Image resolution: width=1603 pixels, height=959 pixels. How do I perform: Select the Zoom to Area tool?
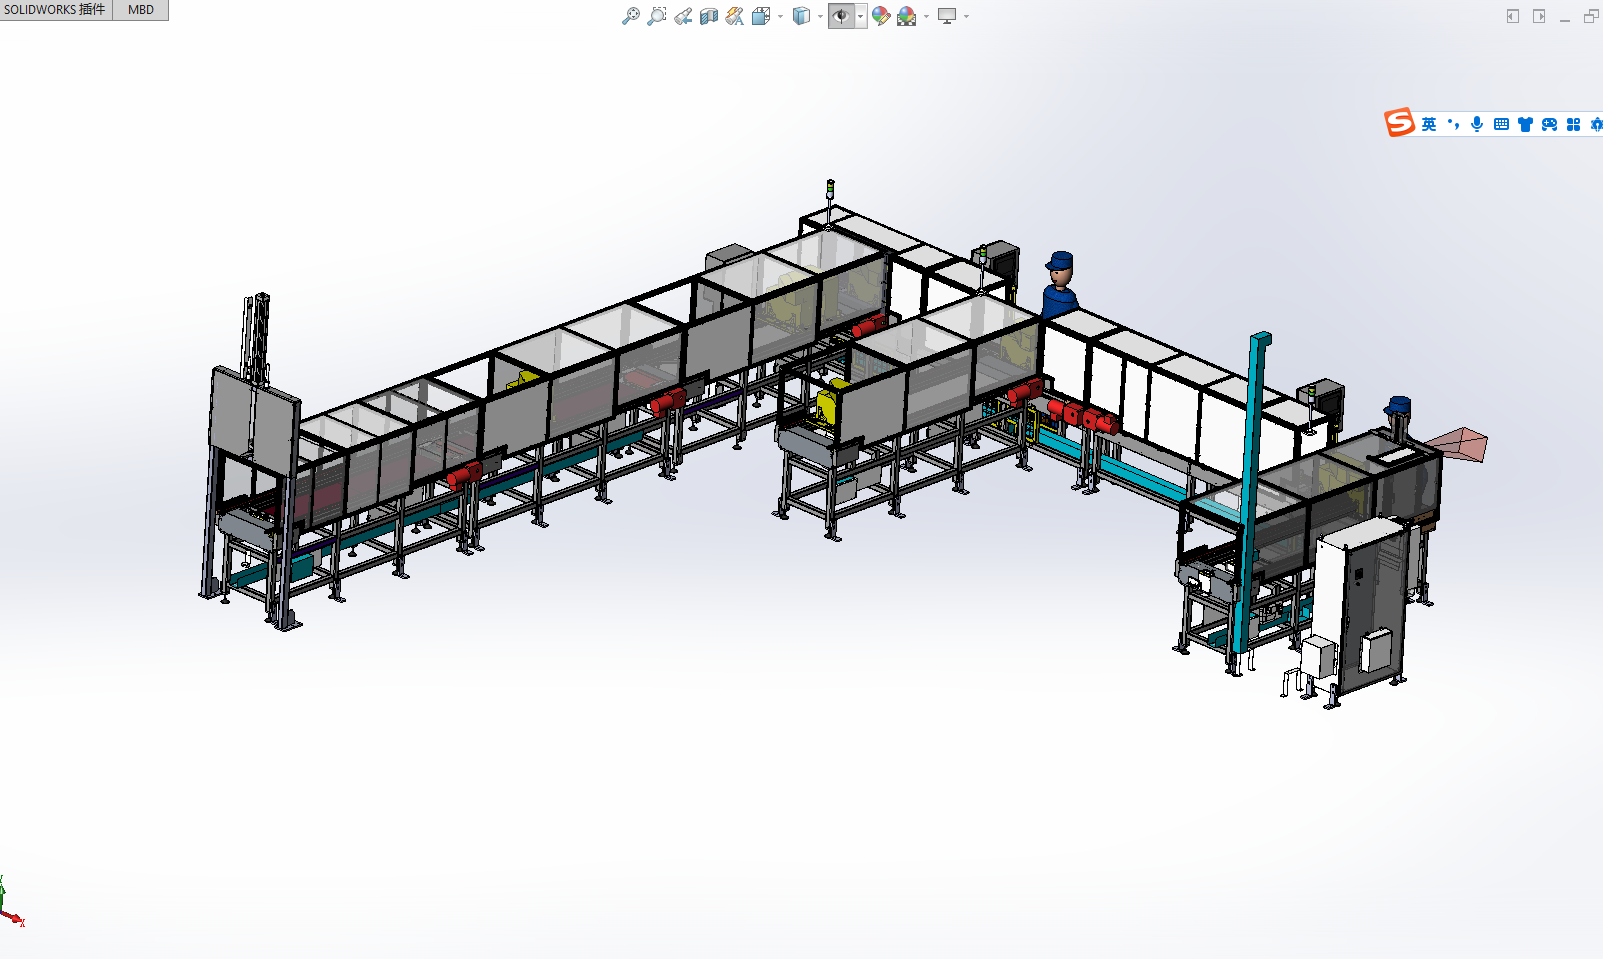pos(657,16)
